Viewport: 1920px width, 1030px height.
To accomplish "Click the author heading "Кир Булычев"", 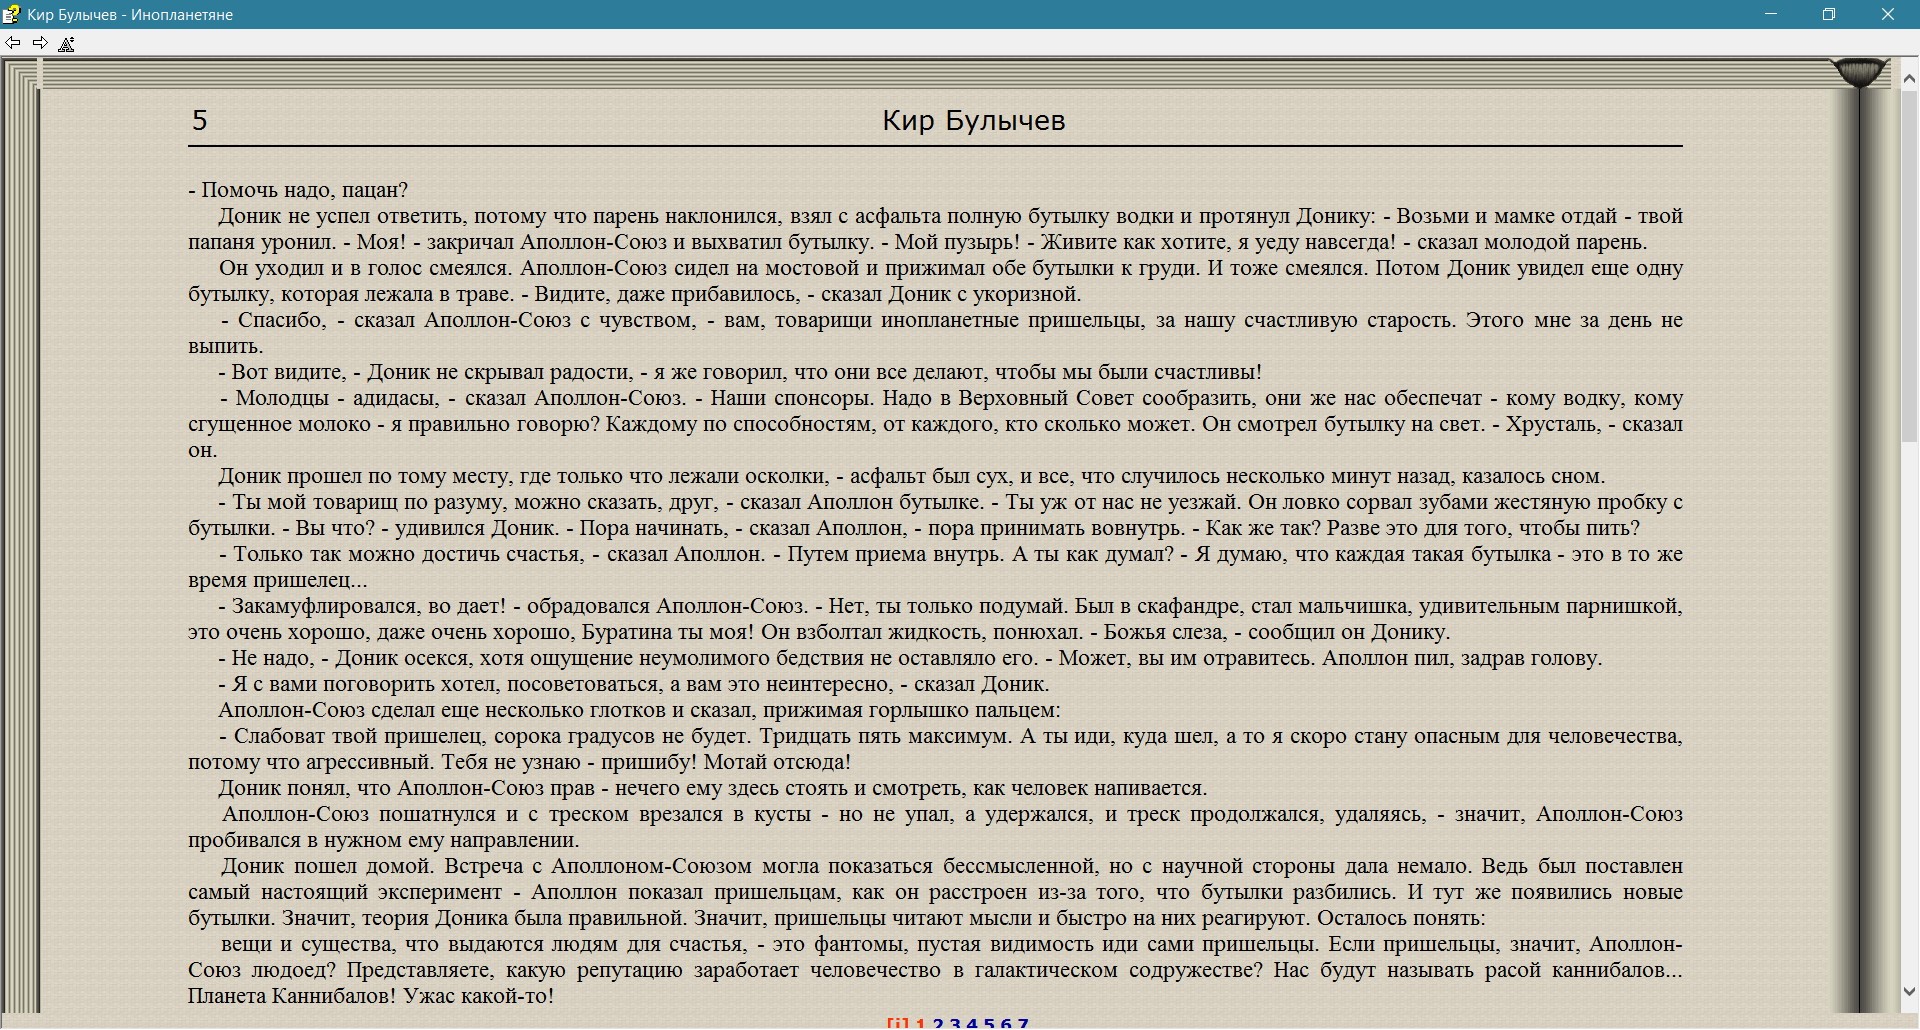I will click(974, 121).
